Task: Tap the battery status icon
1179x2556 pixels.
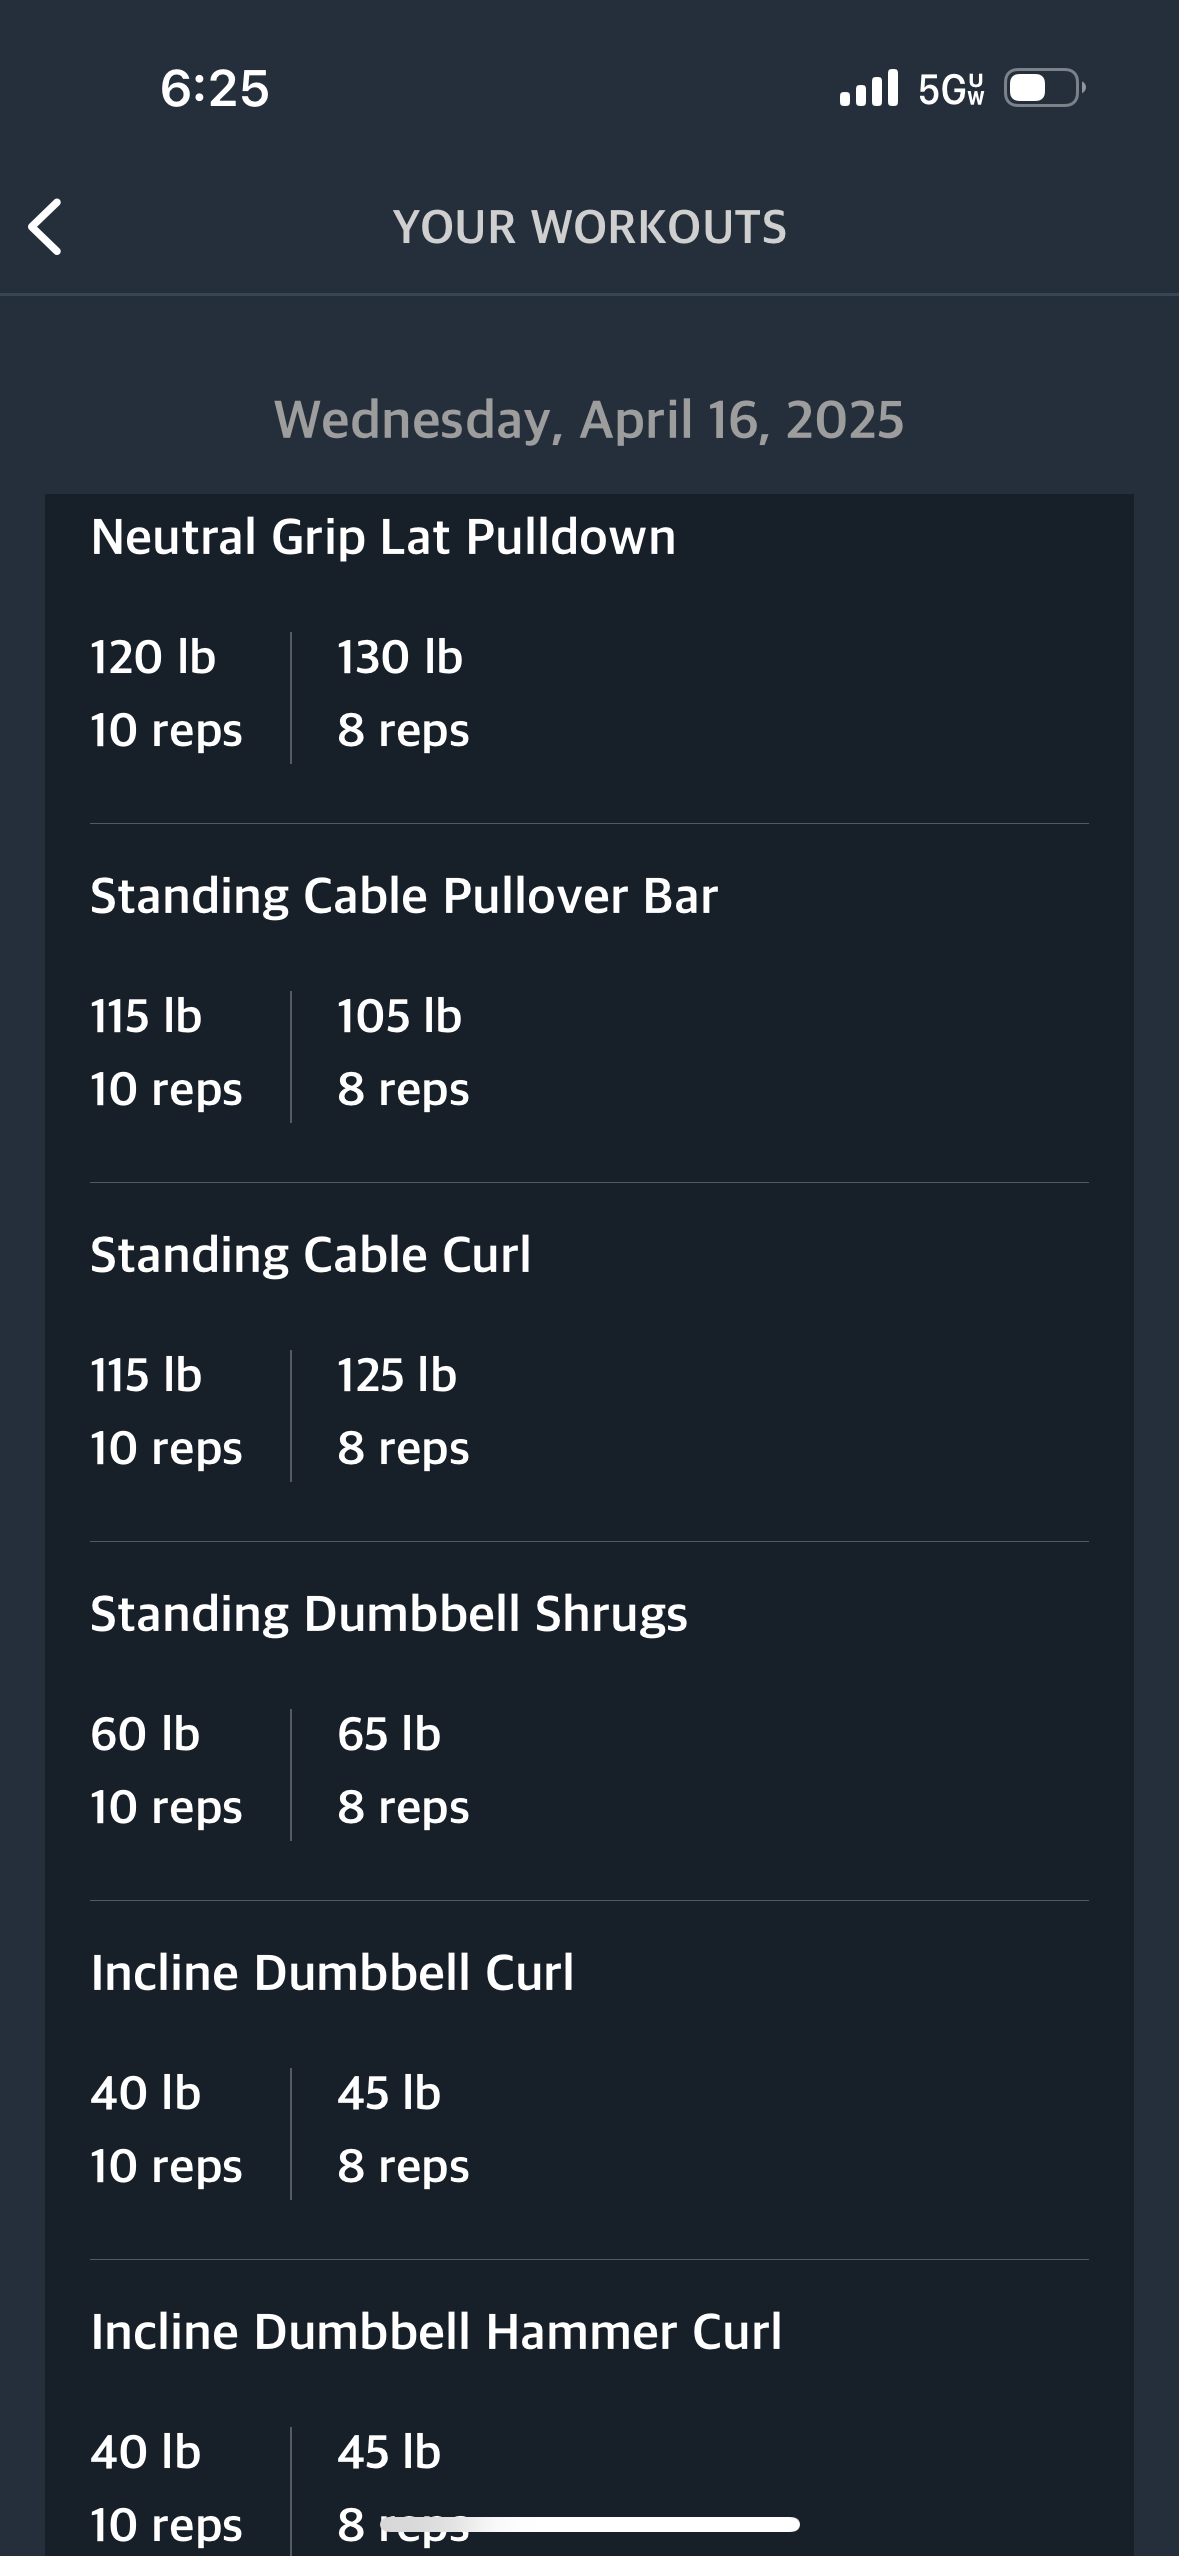Action: coord(1045,88)
